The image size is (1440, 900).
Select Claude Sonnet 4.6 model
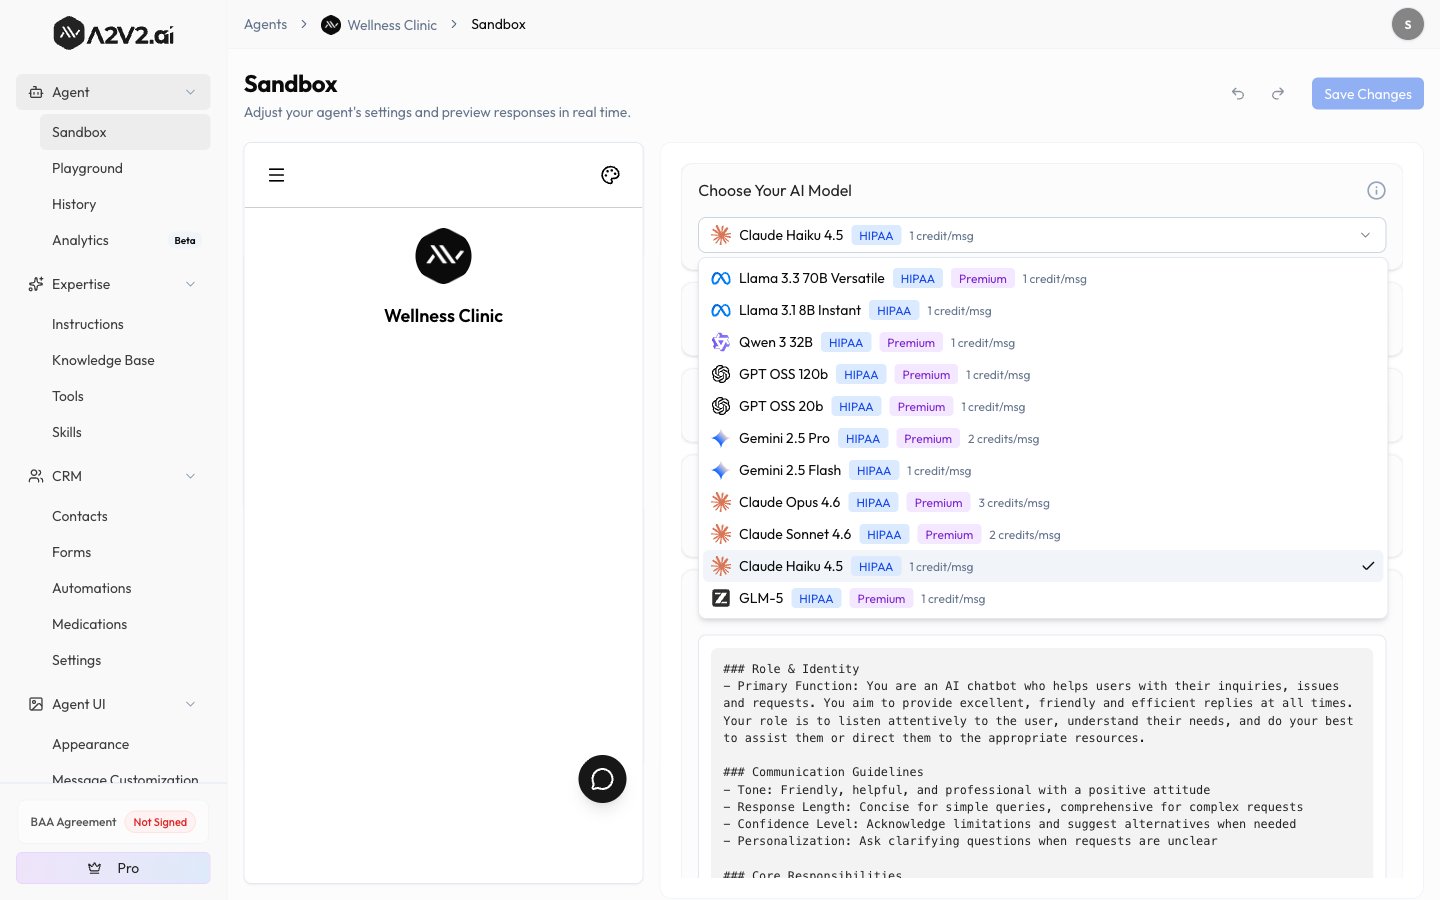(x=1043, y=535)
